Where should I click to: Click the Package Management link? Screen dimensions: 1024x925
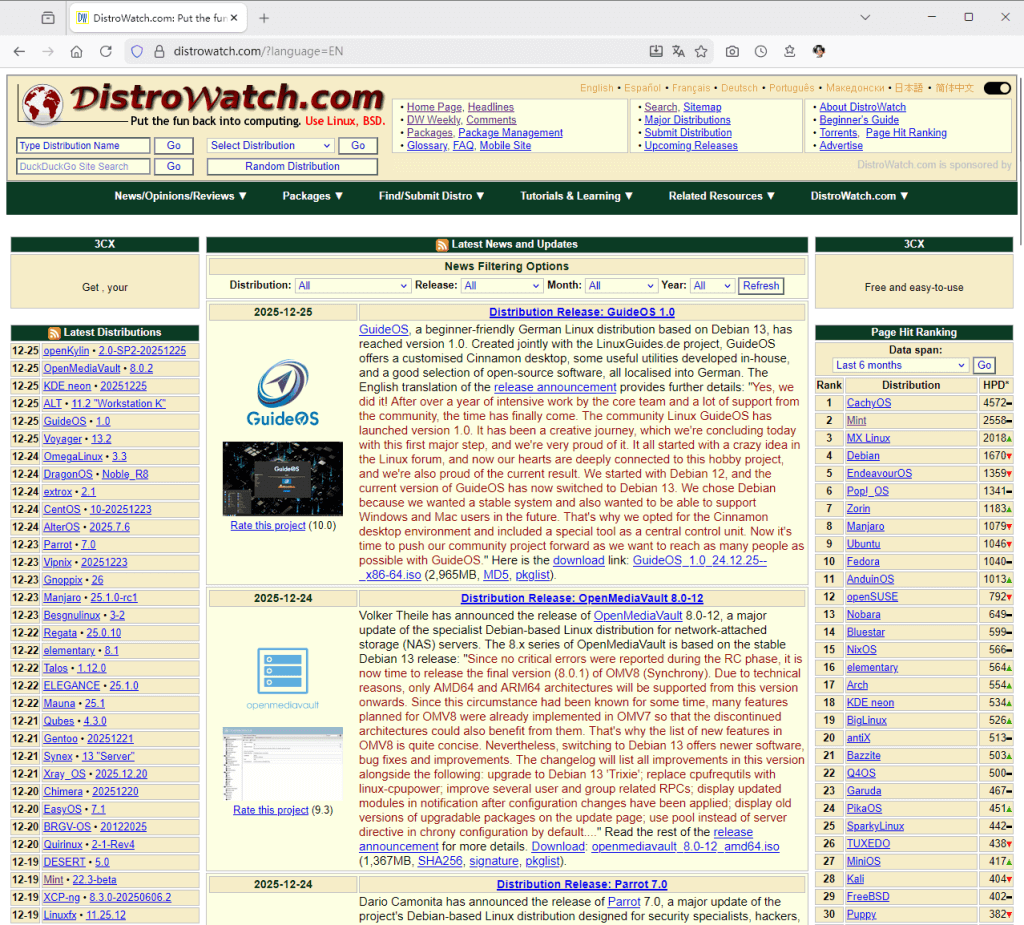pyautogui.click(x=510, y=133)
